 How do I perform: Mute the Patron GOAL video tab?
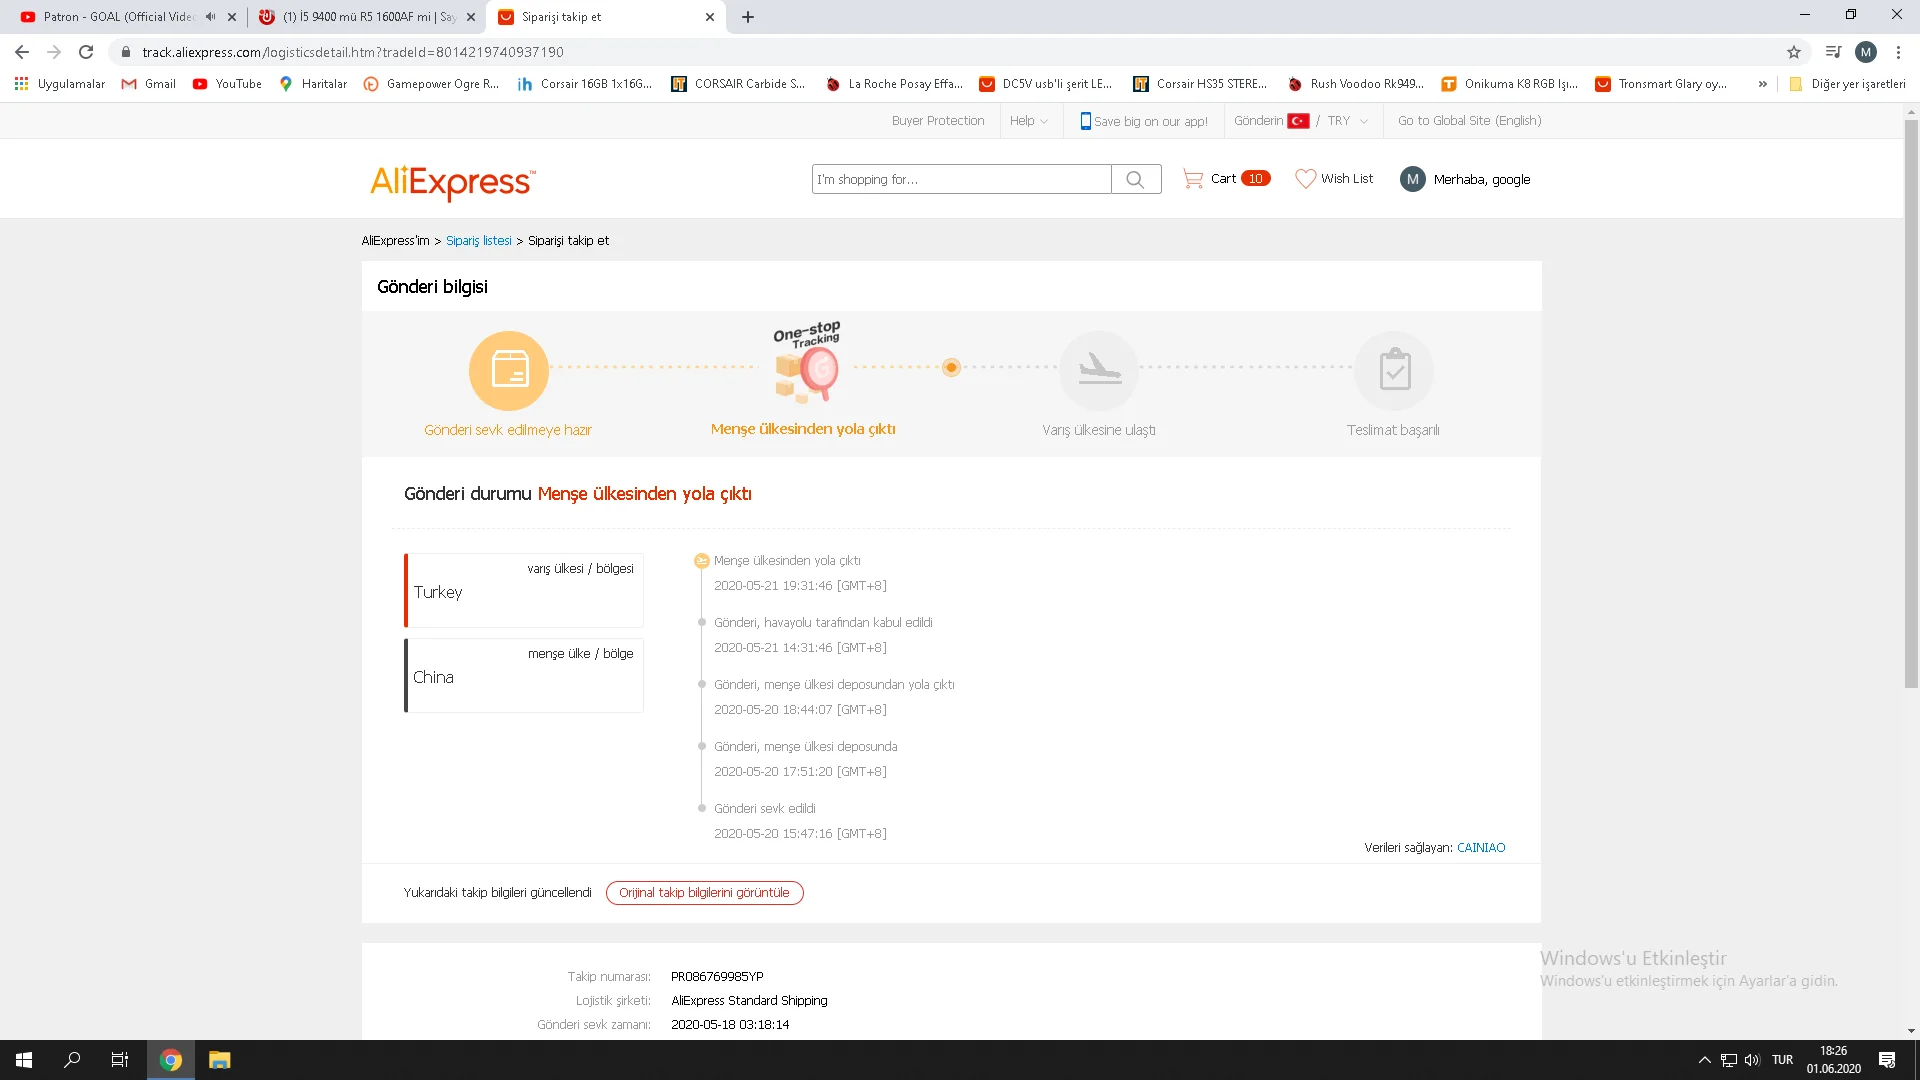tap(210, 17)
